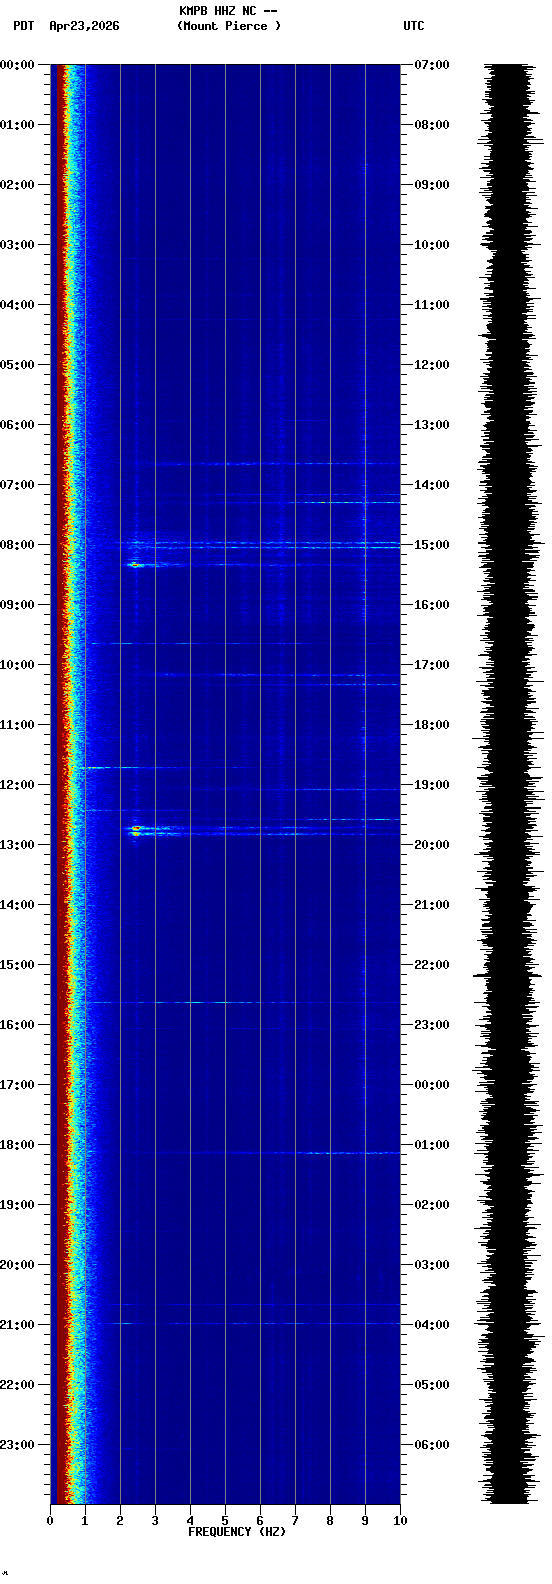Click PDT time label '10:00'

18,665
